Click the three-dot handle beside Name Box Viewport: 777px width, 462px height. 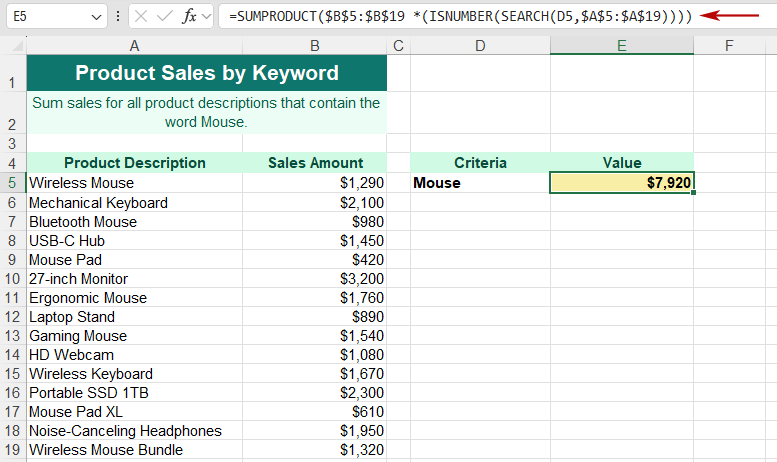click(x=118, y=16)
